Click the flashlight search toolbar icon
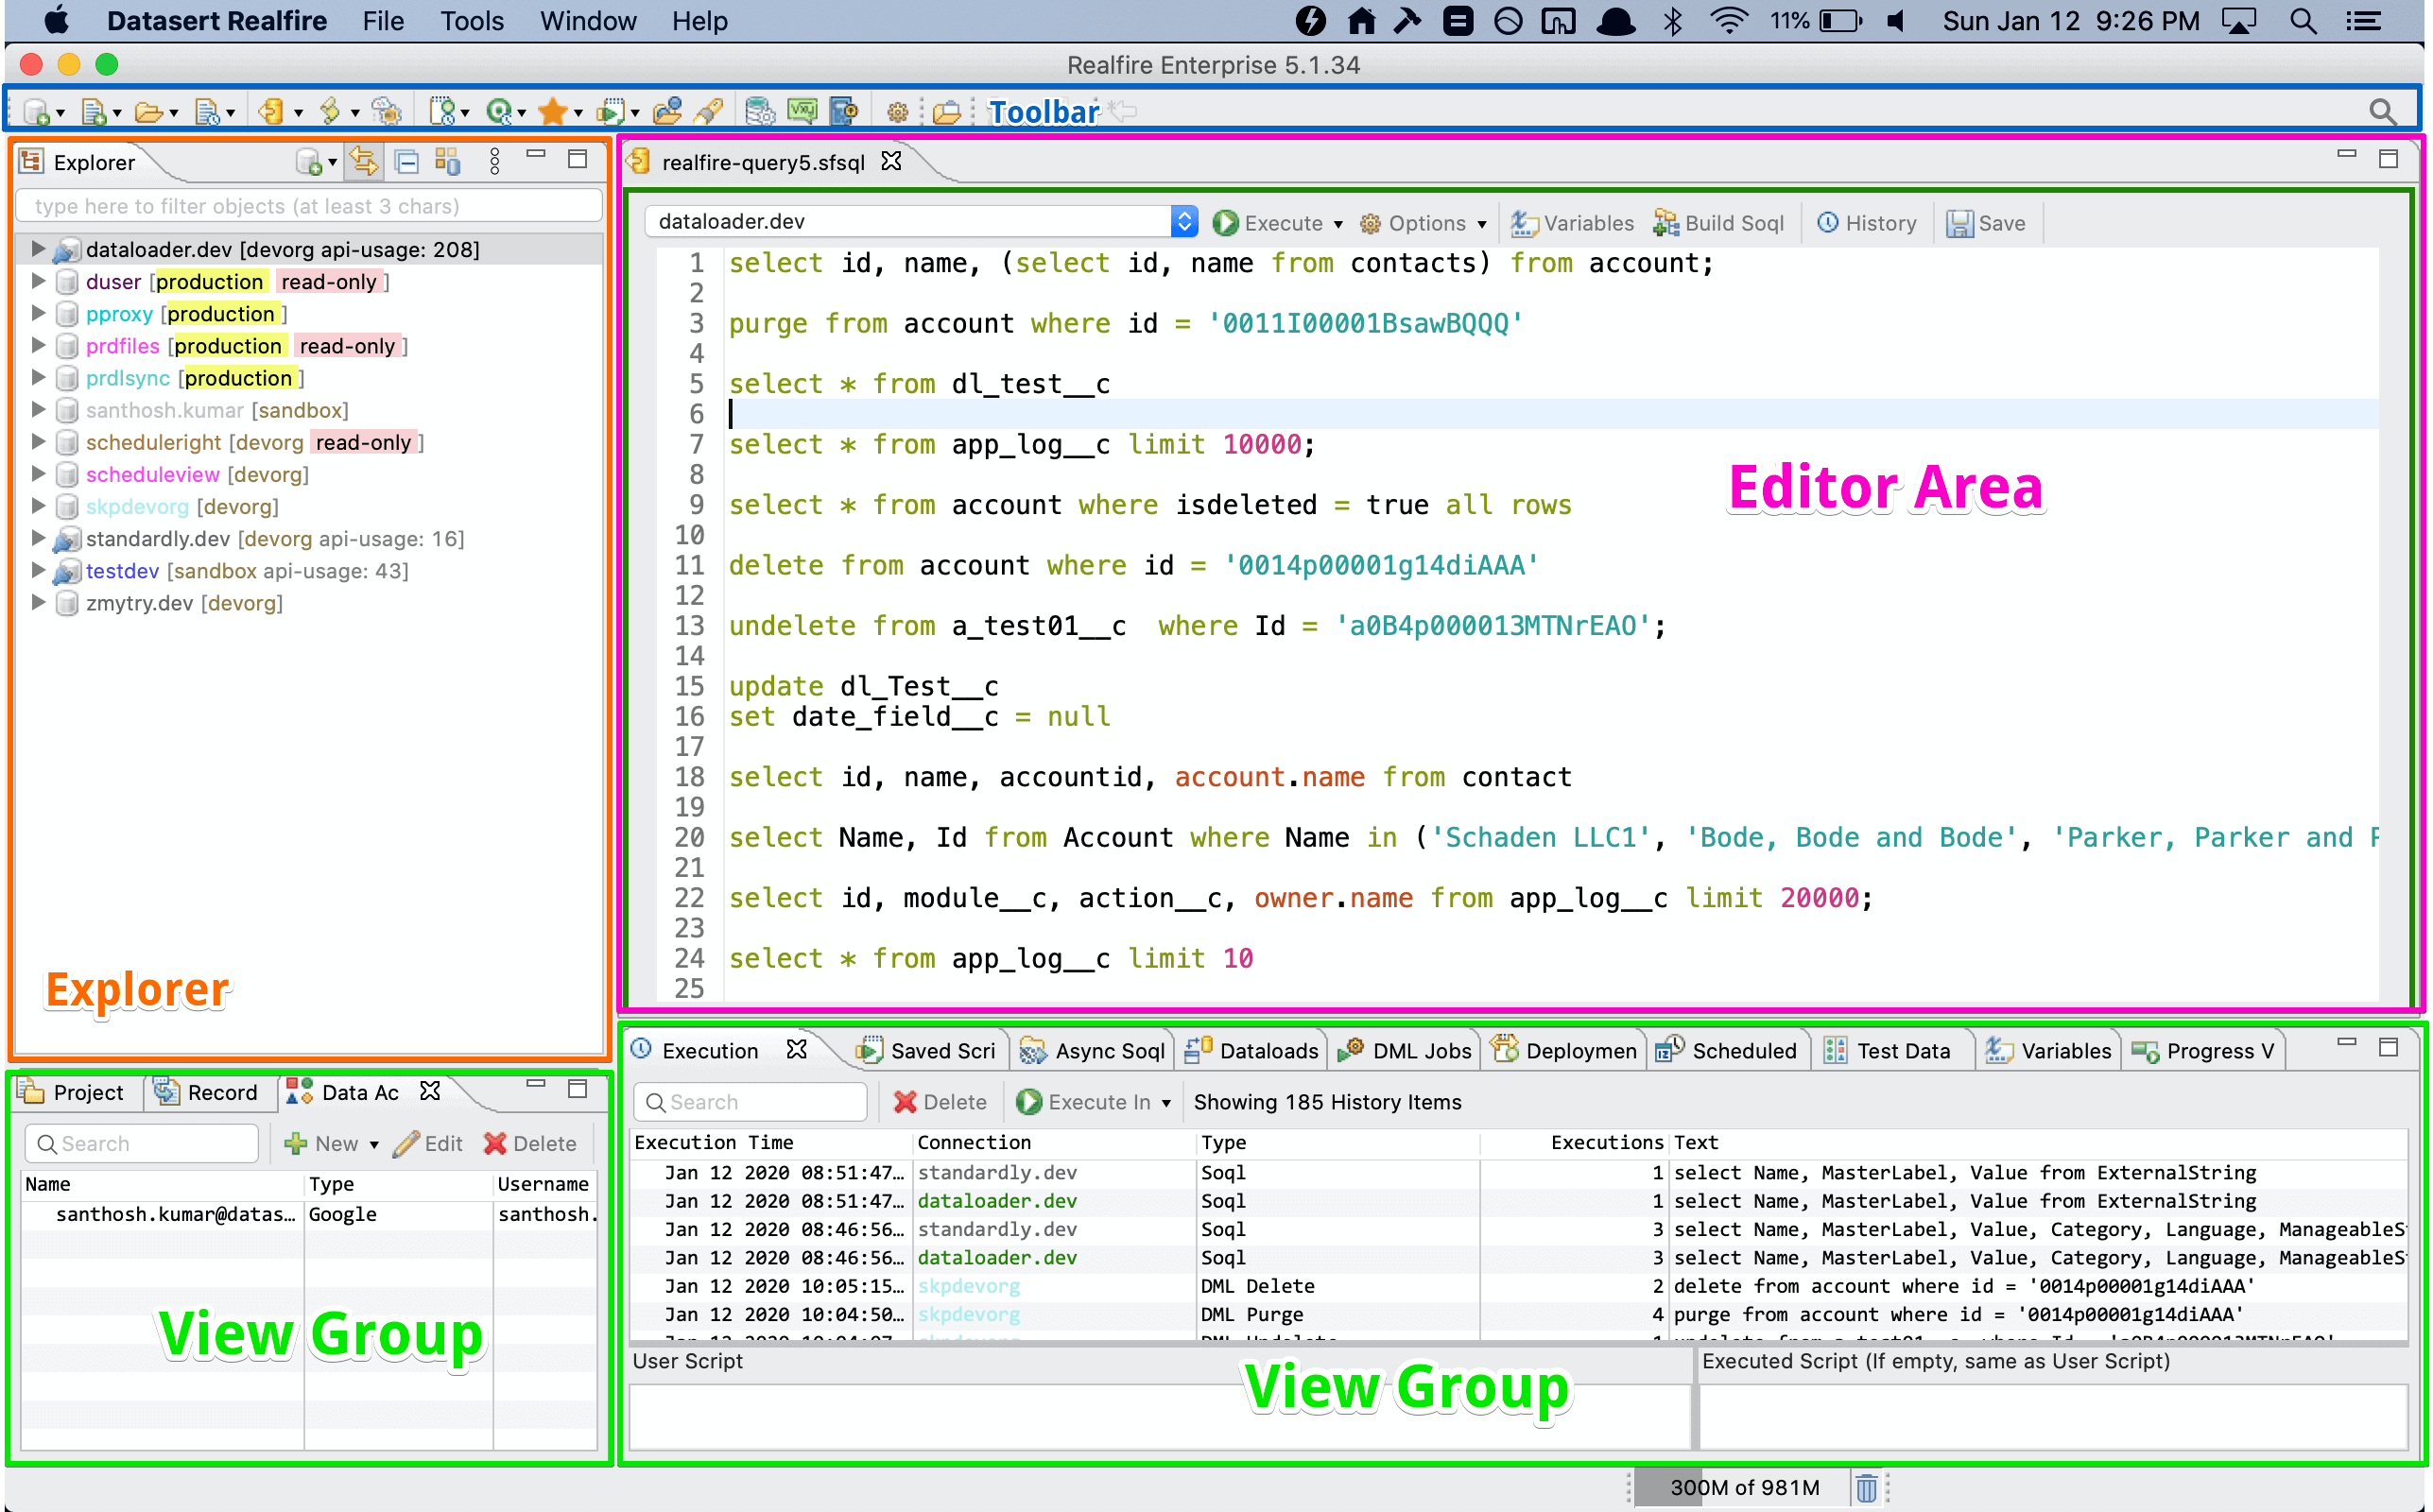Image resolution: width=2433 pixels, height=1512 pixels. pyautogui.click(x=708, y=111)
